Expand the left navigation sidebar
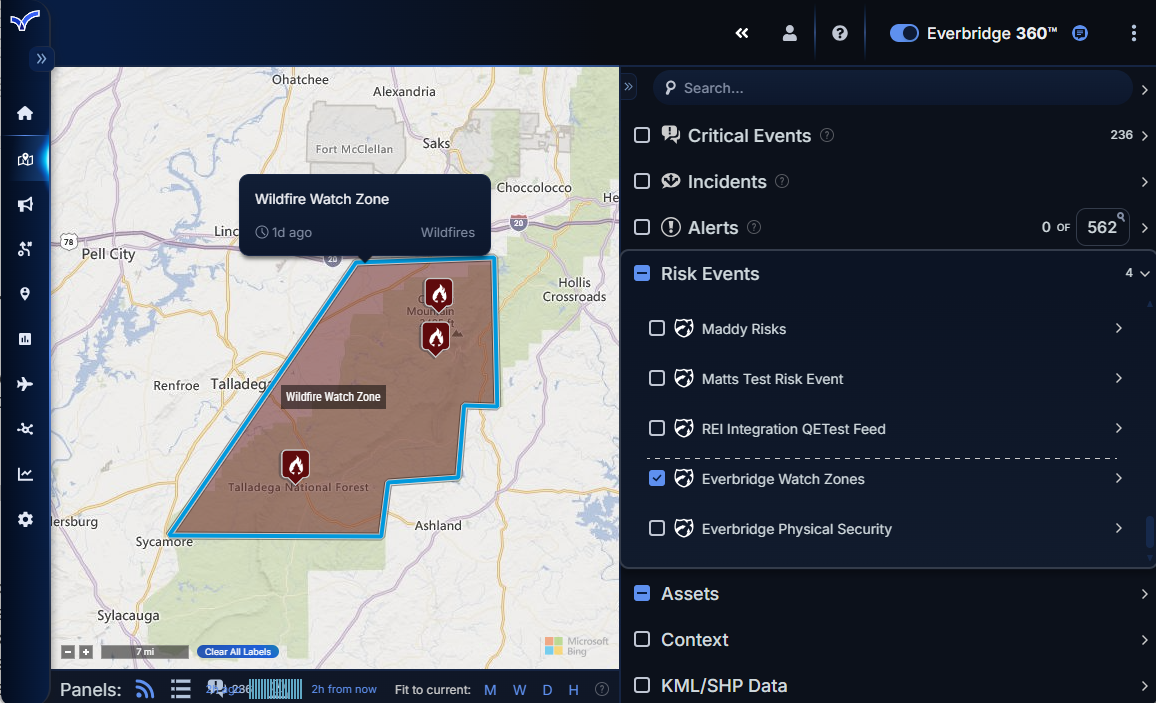Image resolution: width=1156 pixels, height=703 pixels. pos(41,58)
